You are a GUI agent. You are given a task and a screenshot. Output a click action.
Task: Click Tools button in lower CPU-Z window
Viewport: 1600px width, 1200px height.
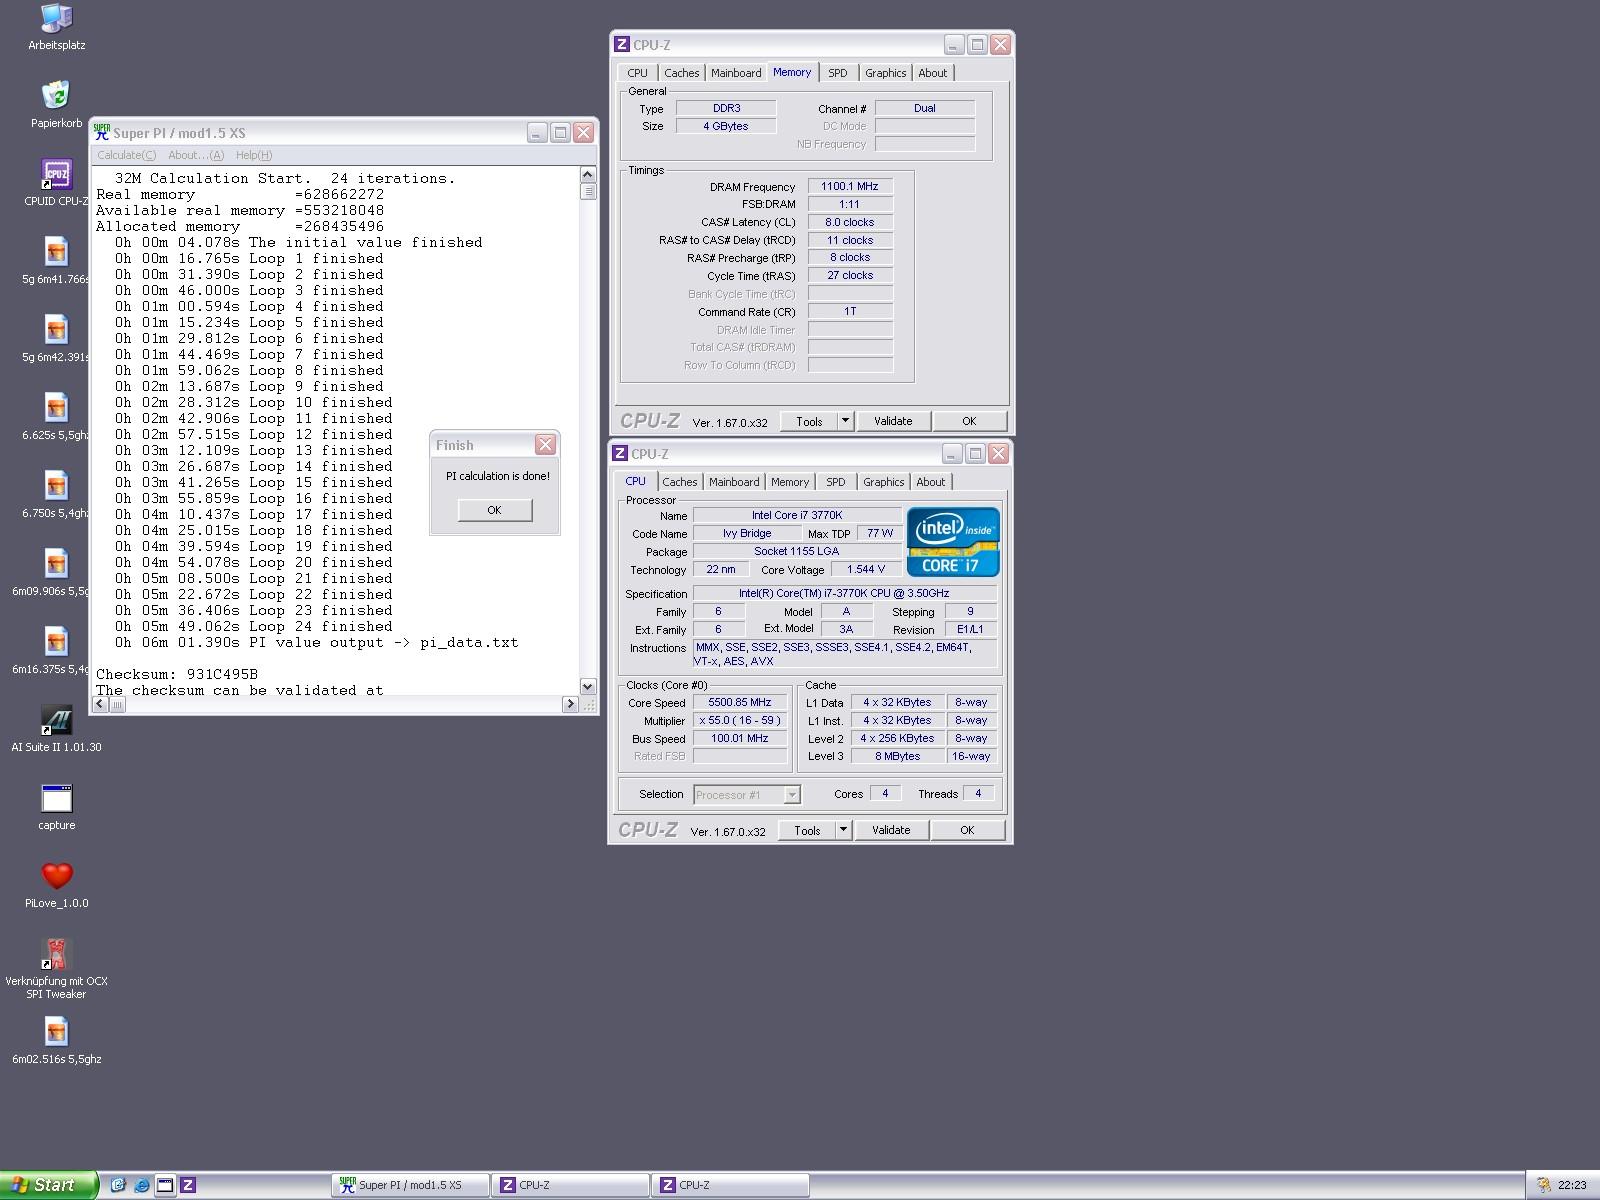[x=807, y=830]
